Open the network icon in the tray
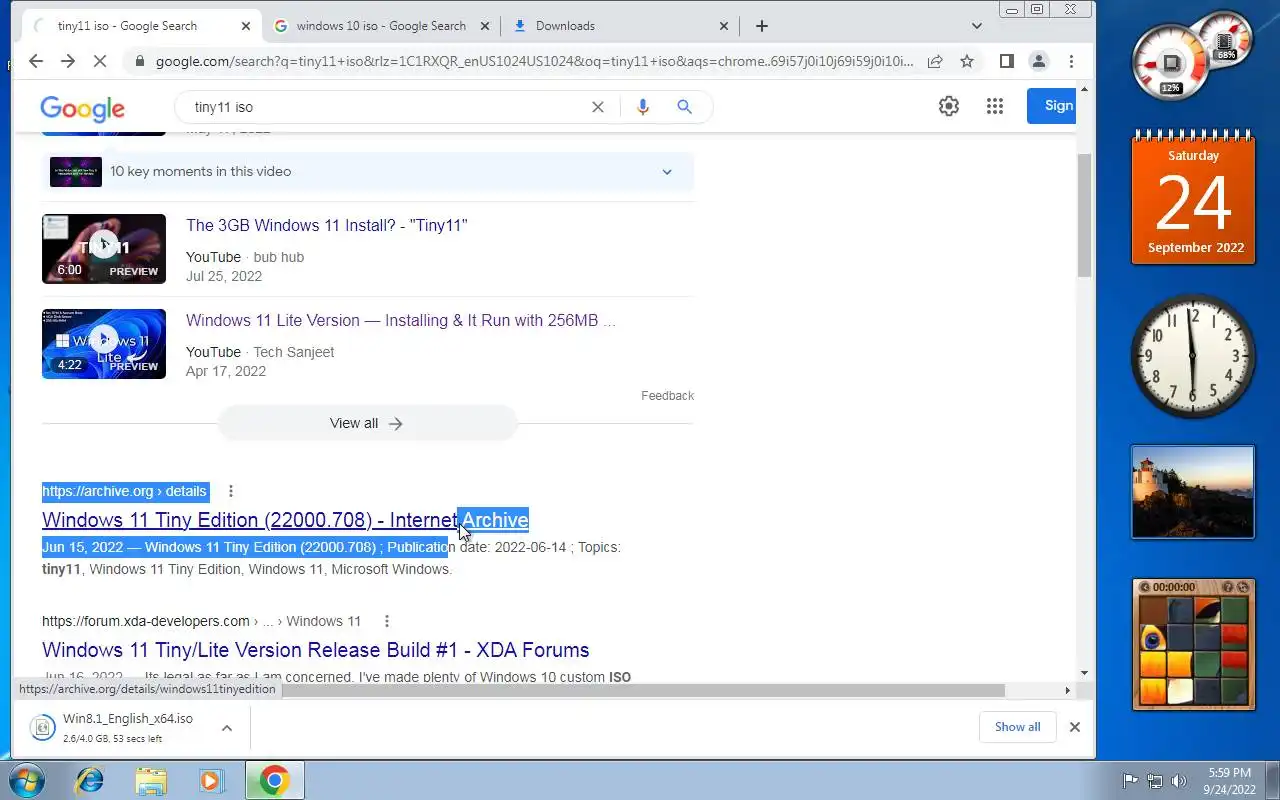1280x800 pixels. (x=1155, y=781)
